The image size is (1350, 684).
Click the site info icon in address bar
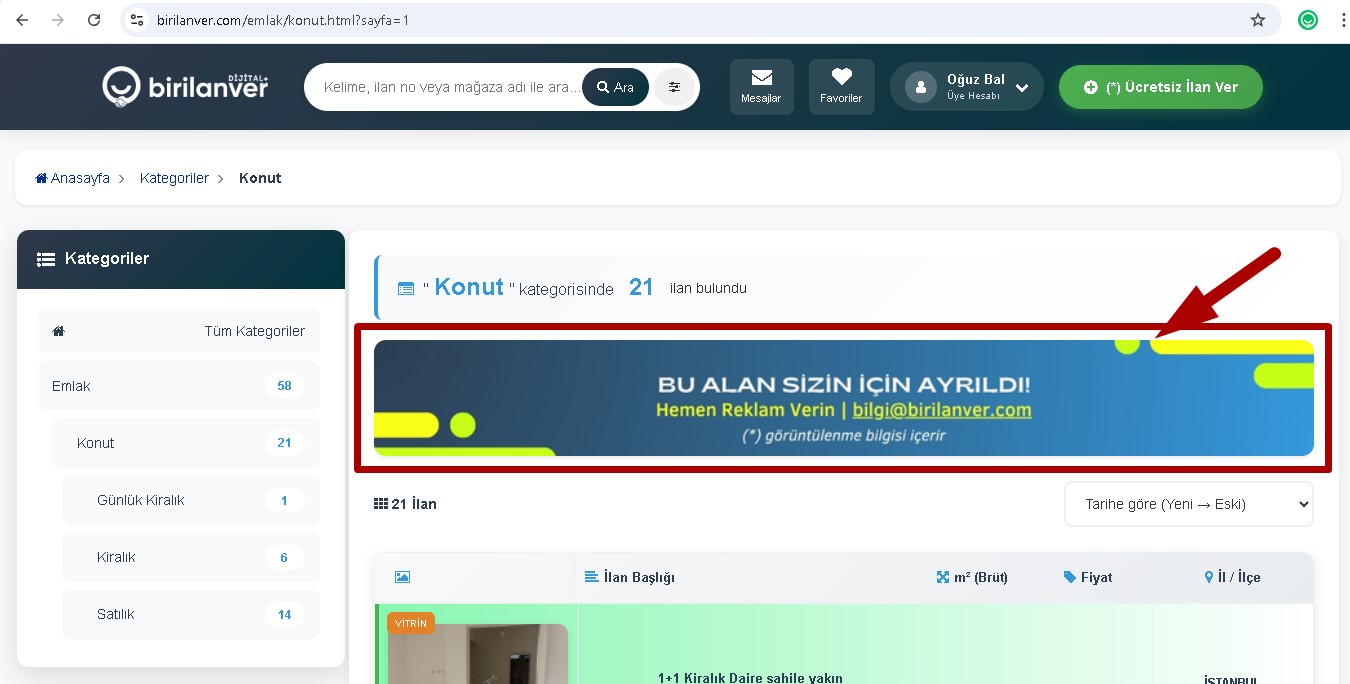pos(138,20)
